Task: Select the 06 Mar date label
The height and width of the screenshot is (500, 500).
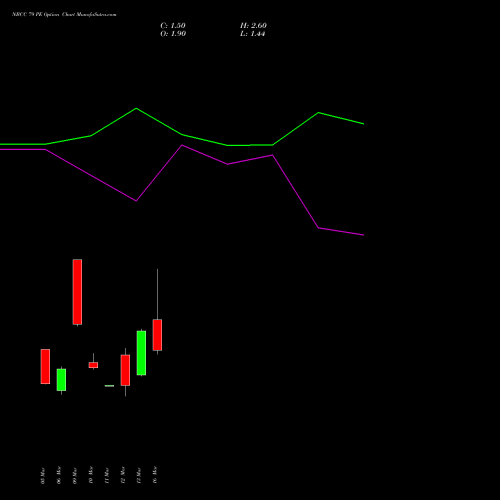Action: 59,475
